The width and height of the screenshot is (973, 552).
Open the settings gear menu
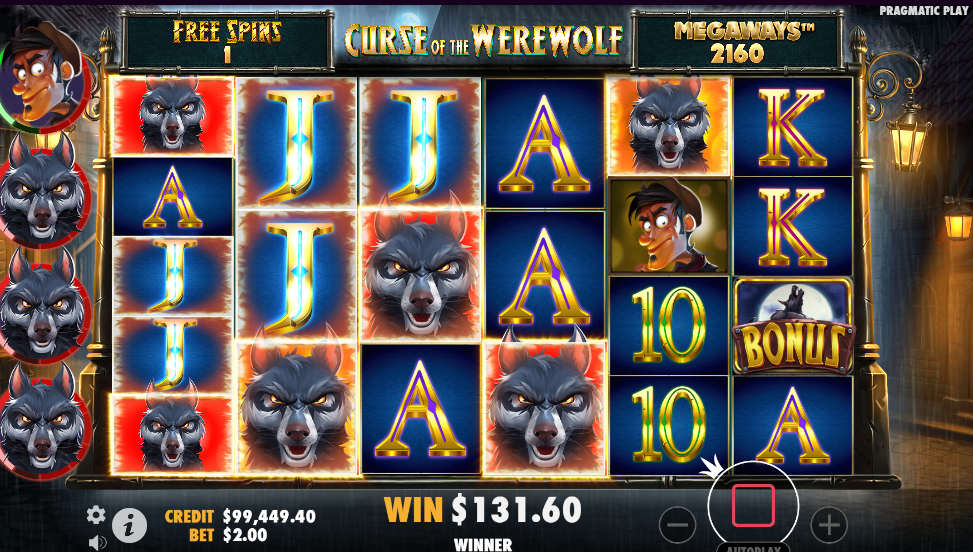click(96, 515)
